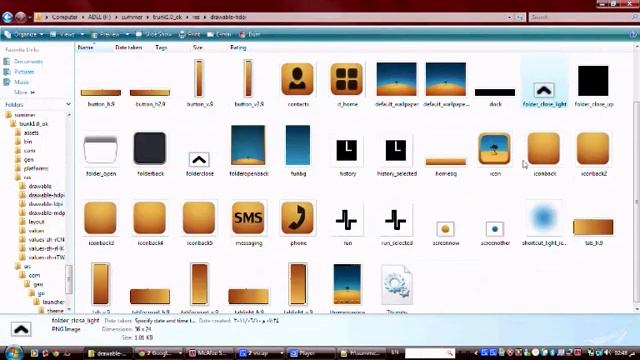640x360 pixels.
Task: Sort by the Size column header
Action: 198,47
